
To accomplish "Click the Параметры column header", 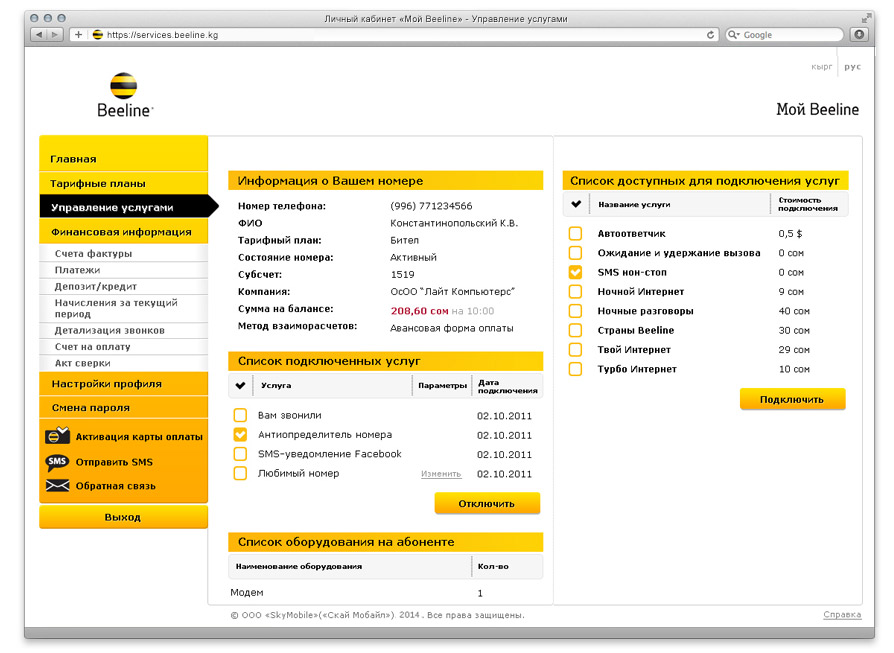I will [442, 386].
